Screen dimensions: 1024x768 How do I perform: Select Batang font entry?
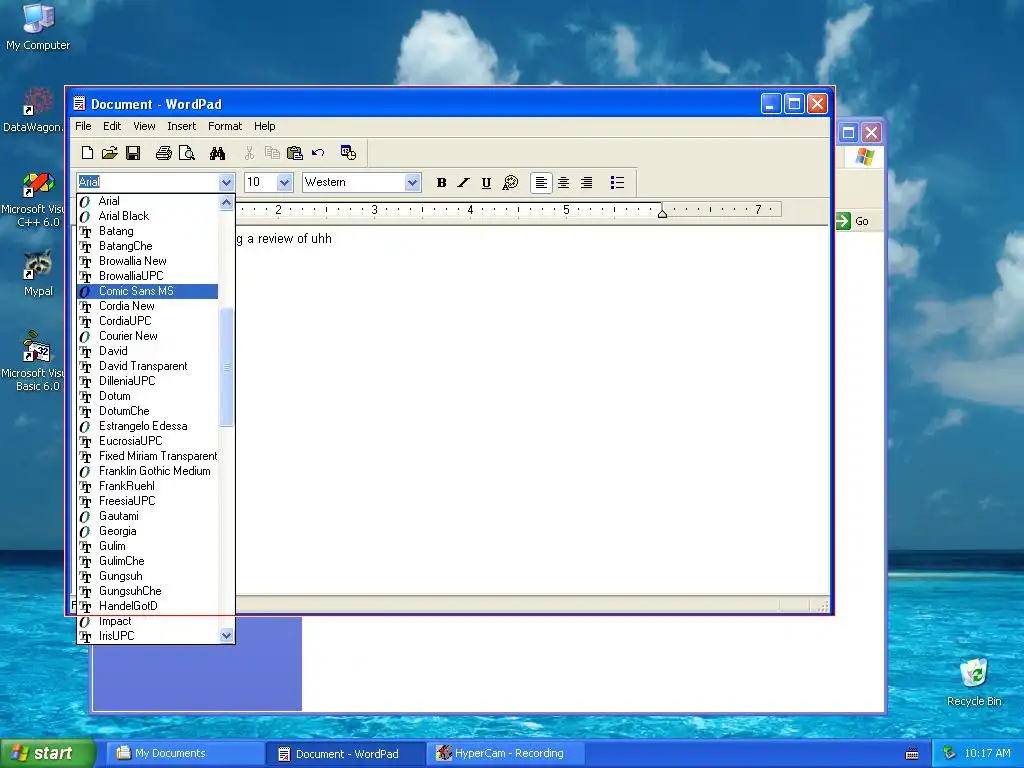pos(148,231)
